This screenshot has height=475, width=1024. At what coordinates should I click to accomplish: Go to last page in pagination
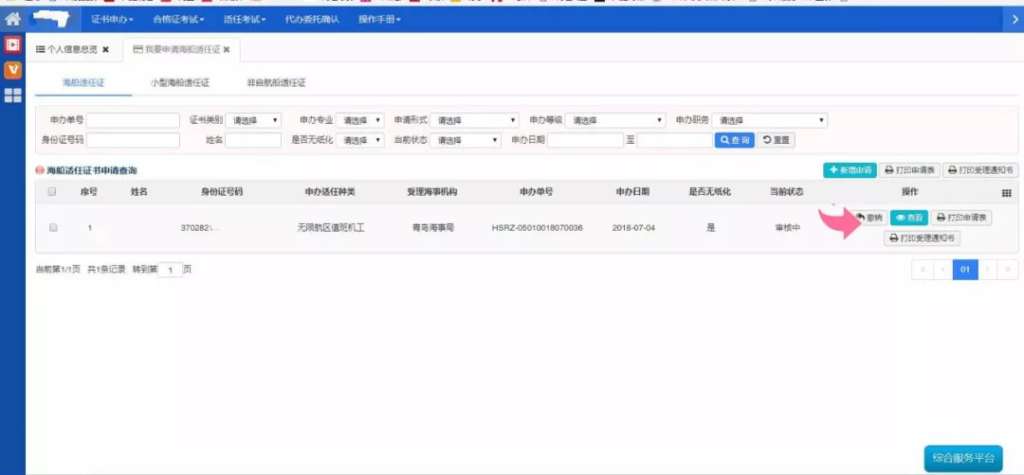tap(1008, 269)
